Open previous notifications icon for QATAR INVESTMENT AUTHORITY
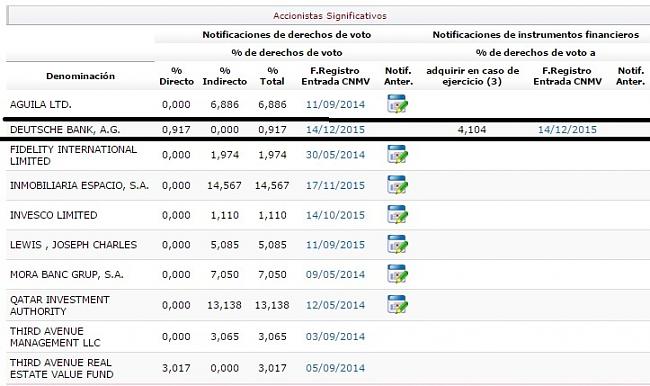 click(x=397, y=304)
